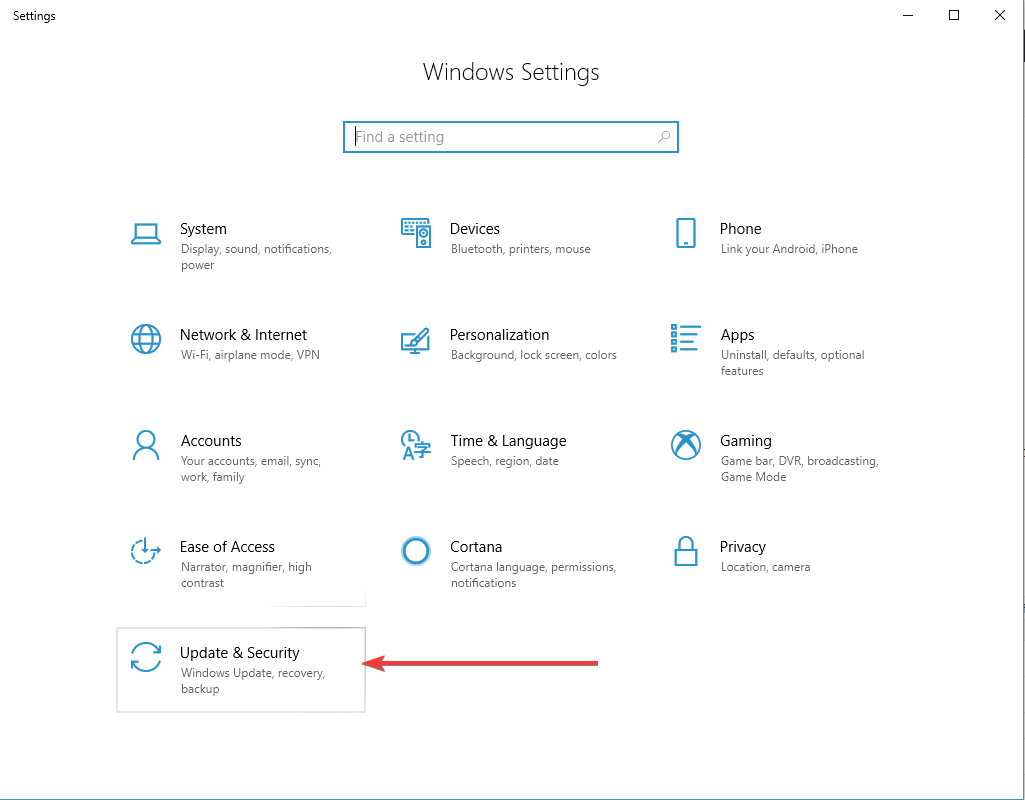Click 'Narrator, magnifier, high contrast' text
1025x800 pixels.
(246, 575)
